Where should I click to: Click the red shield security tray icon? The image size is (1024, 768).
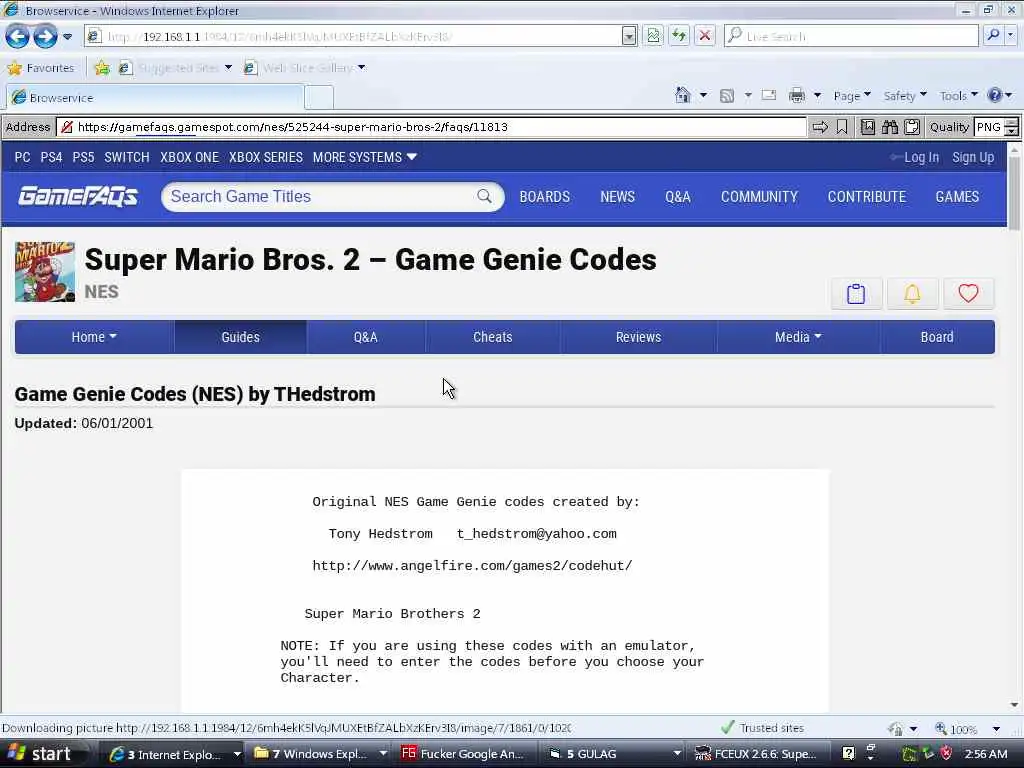(x=946, y=754)
